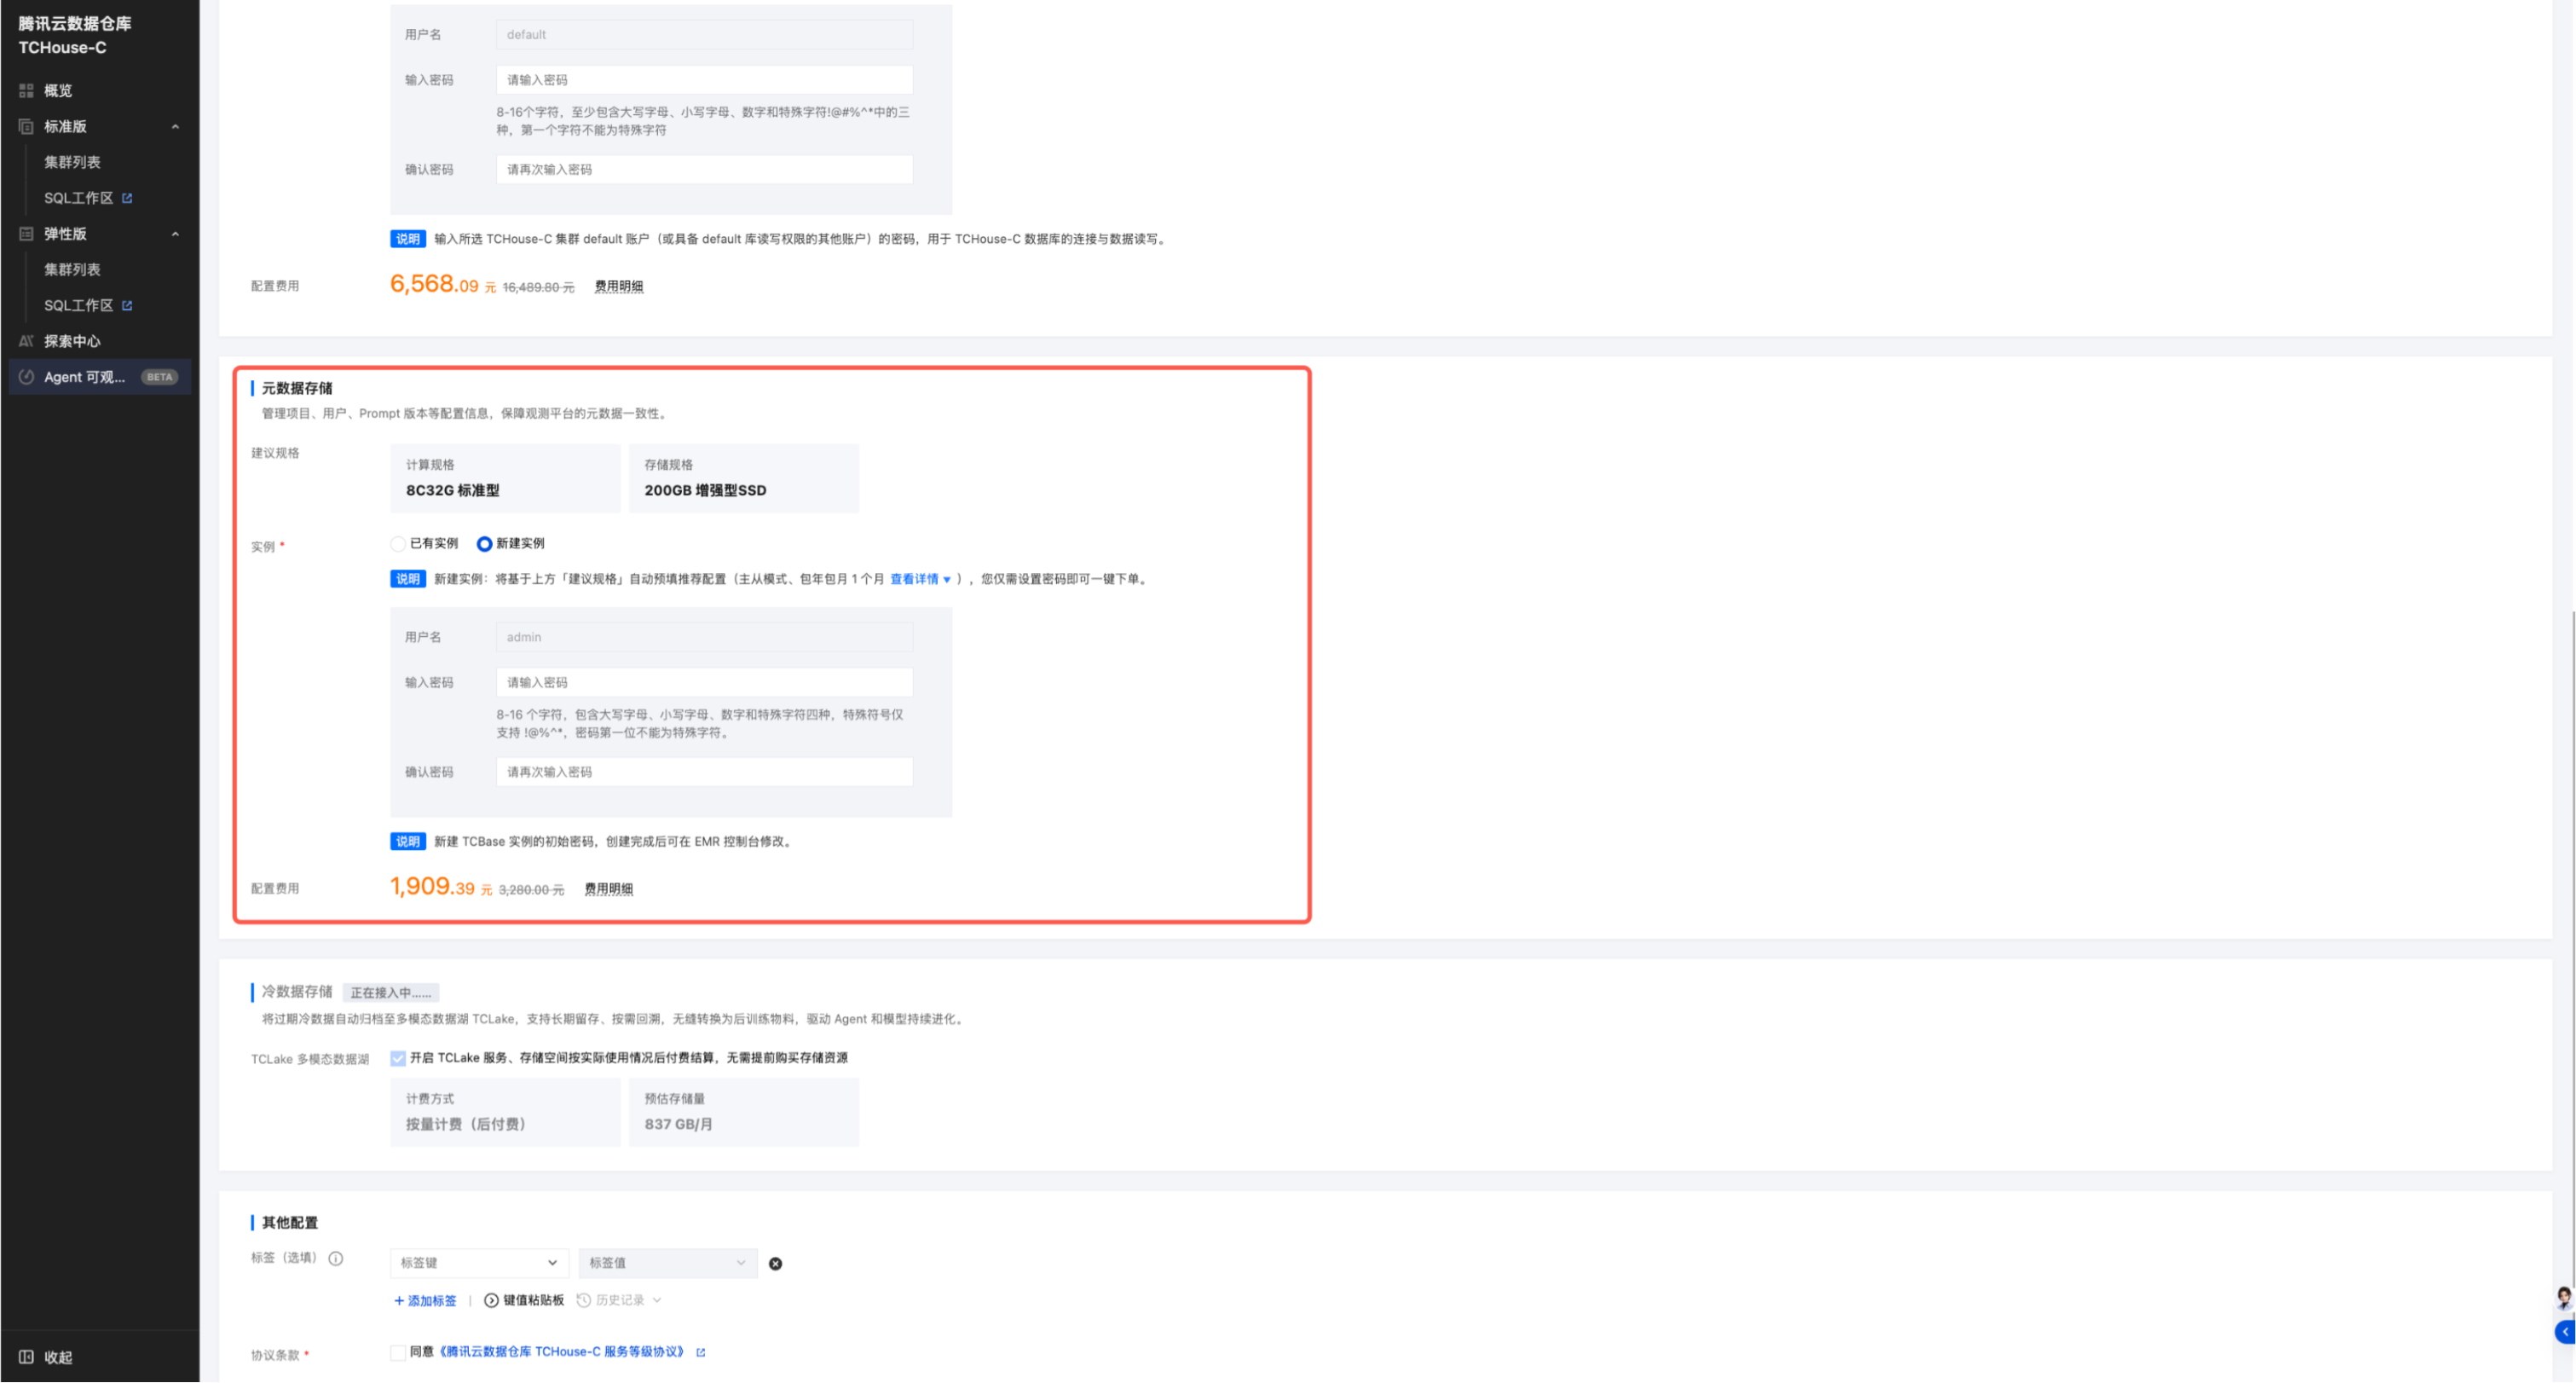Click the Agent 可观测 gauge icon
The height and width of the screenshot is (1383, 2576).
pos(26,377)
